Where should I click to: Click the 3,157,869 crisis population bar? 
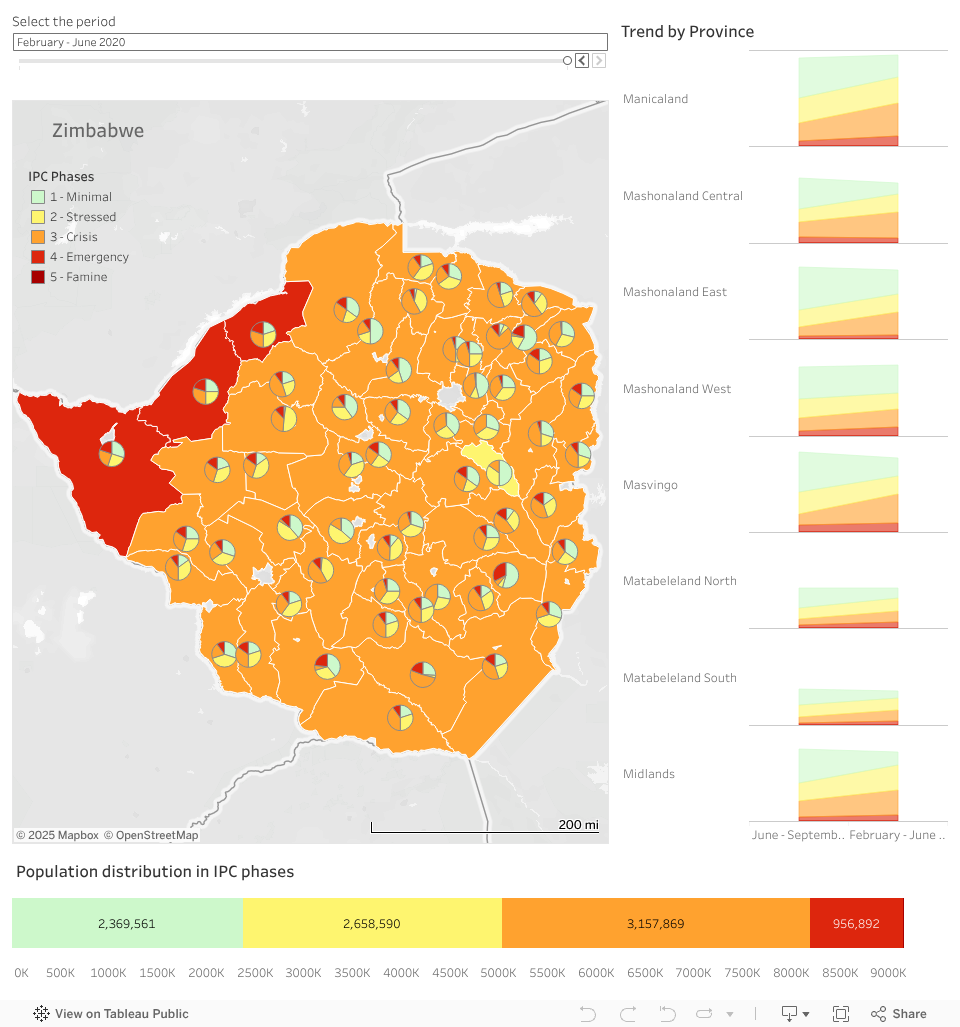[655, 923]
